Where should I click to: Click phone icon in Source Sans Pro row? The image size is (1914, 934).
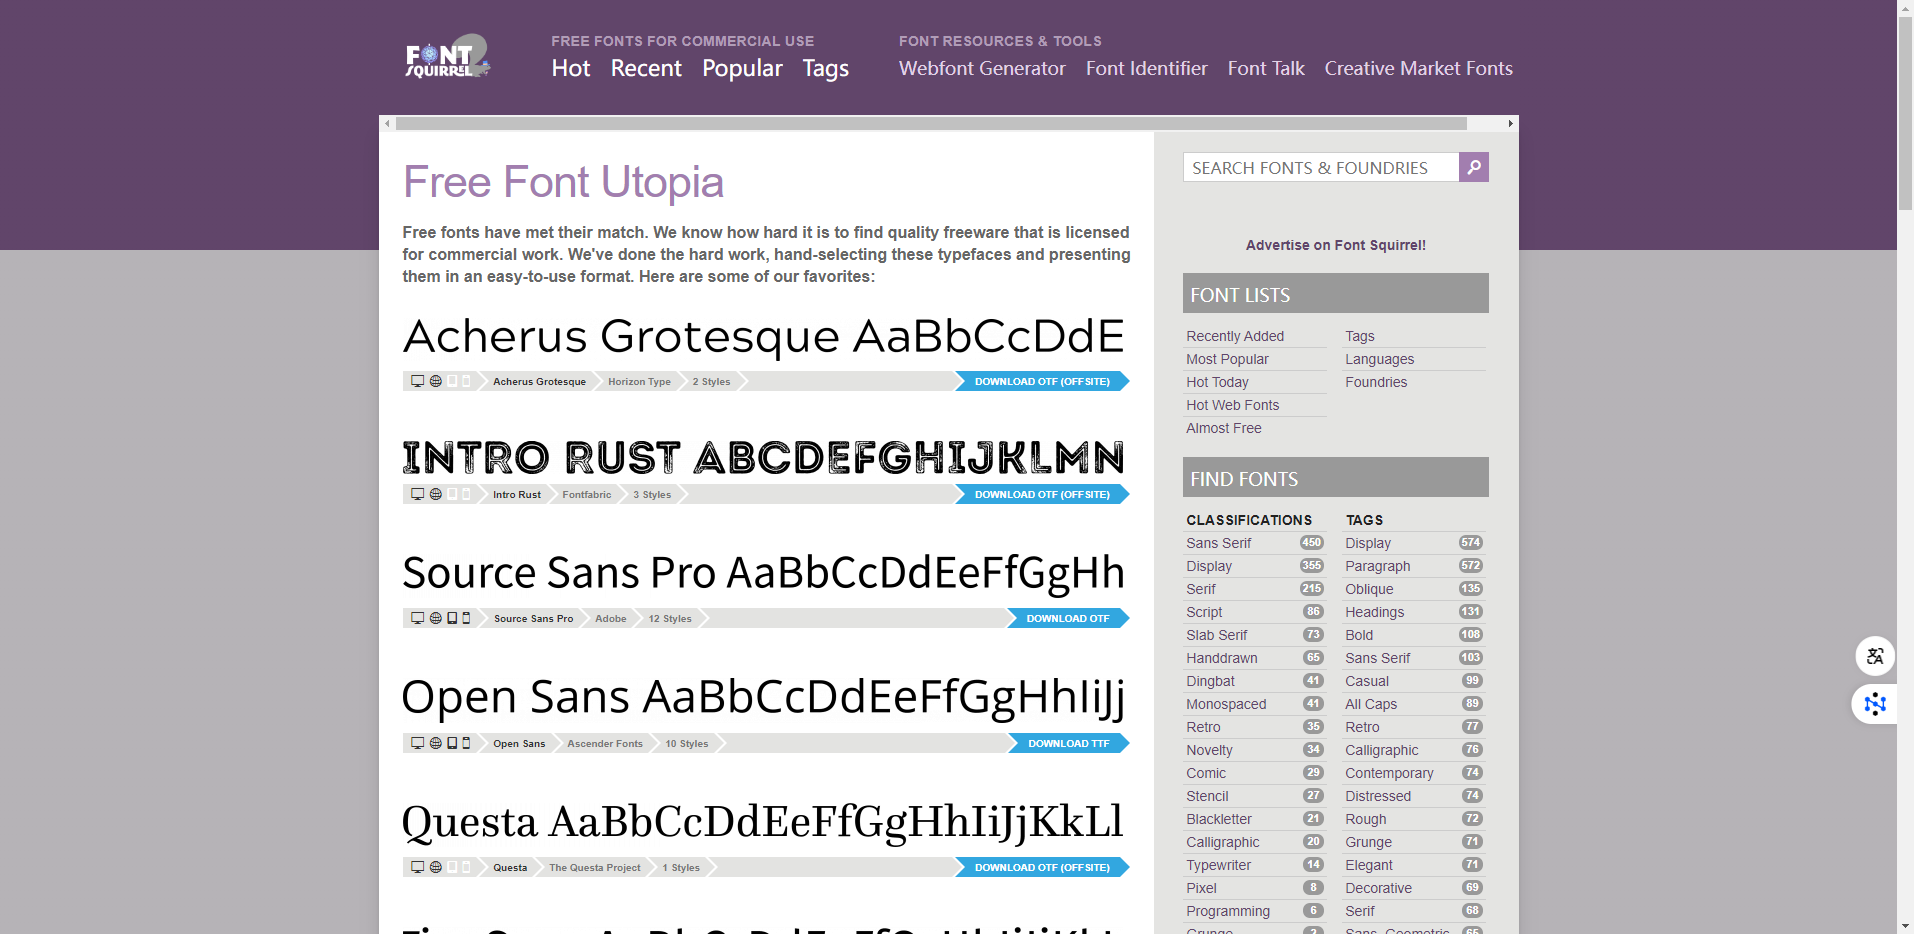466,618
